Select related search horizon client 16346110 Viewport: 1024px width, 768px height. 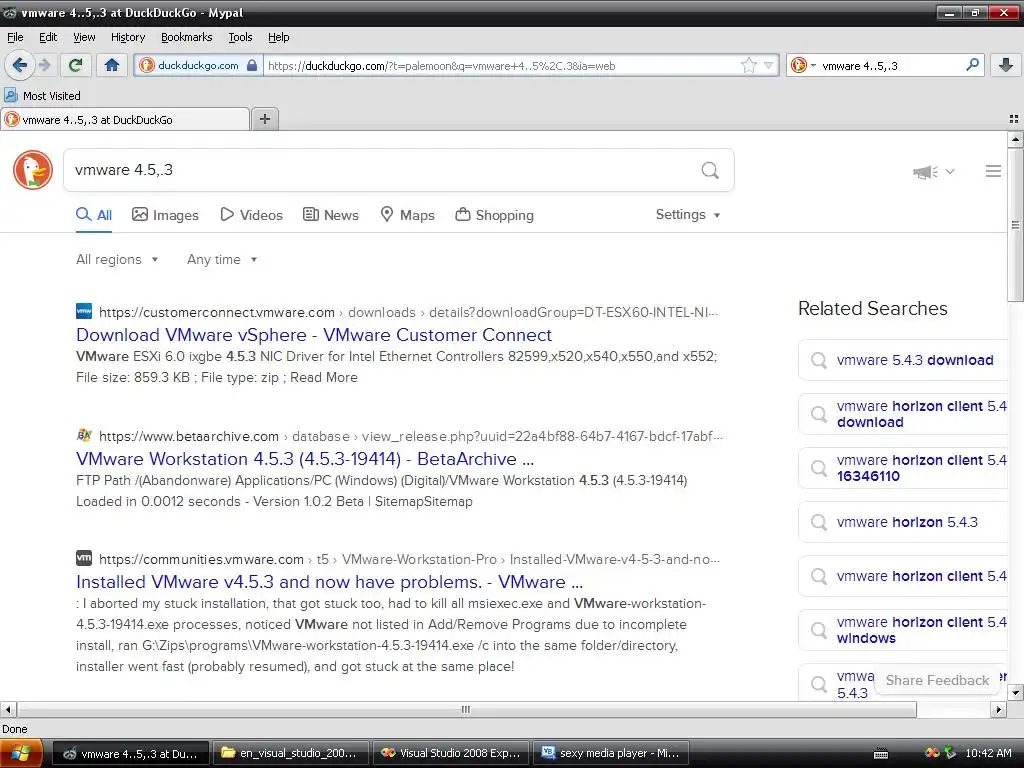click(x=903, y=468)
